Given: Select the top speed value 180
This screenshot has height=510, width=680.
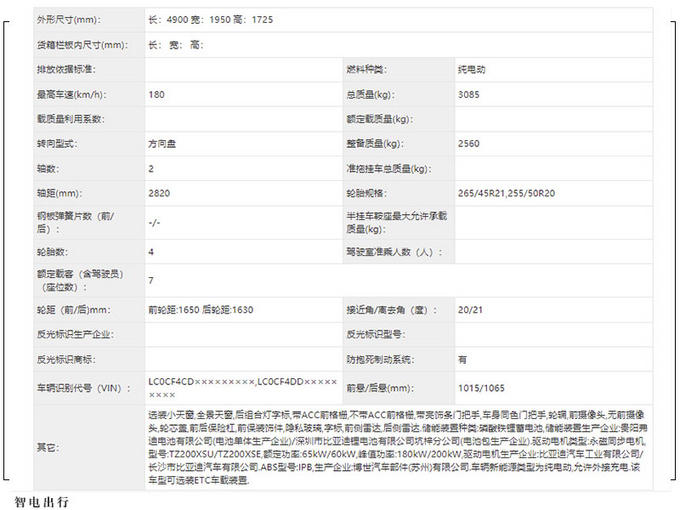Looking at the screenshot, I should click(157, 95).
